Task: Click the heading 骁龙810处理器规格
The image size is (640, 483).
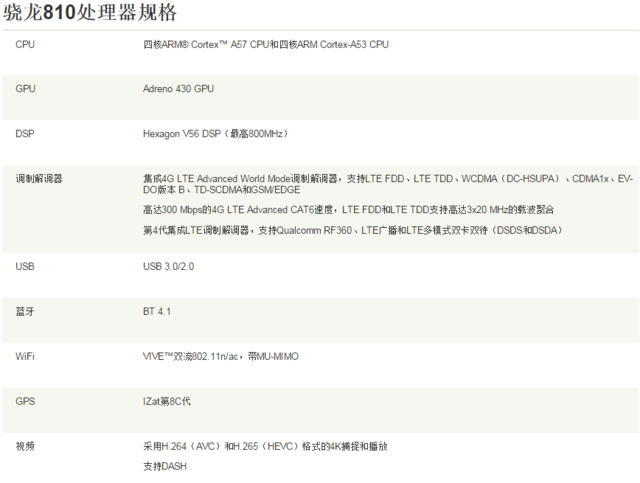Action: coord(90,12)
